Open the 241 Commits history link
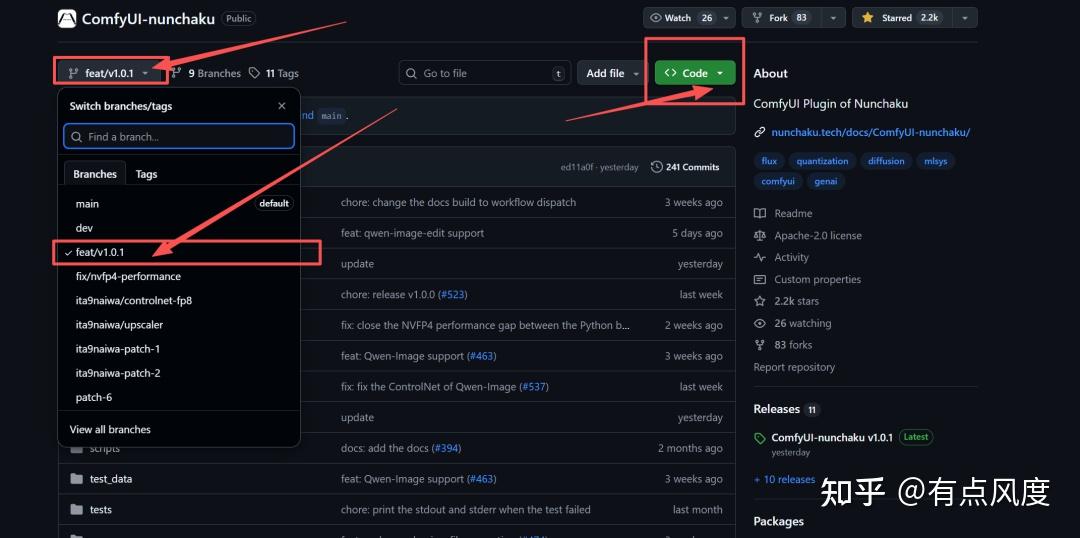The width and height of the screenshot is (1080, 538). coord(685,167)
